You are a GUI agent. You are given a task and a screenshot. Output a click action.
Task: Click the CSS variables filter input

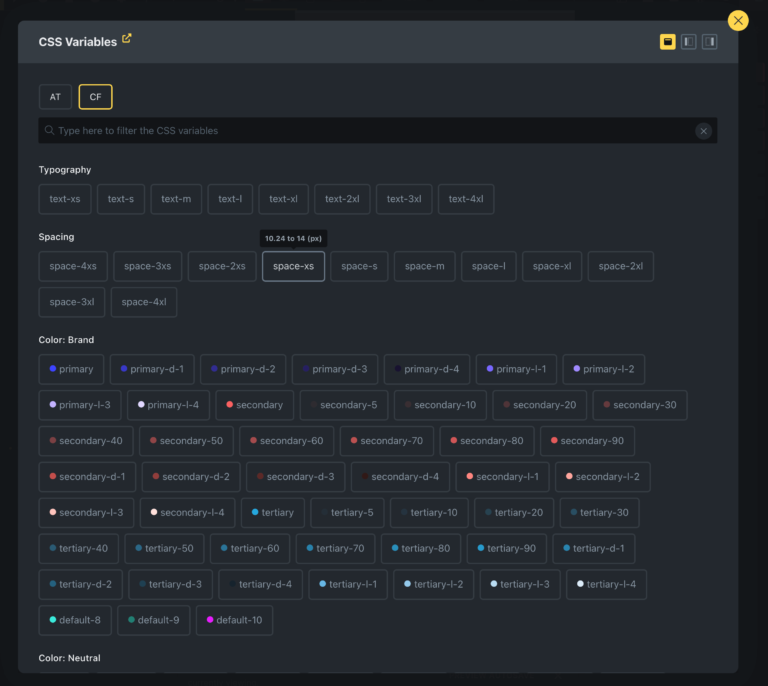(x=370, y=131)
